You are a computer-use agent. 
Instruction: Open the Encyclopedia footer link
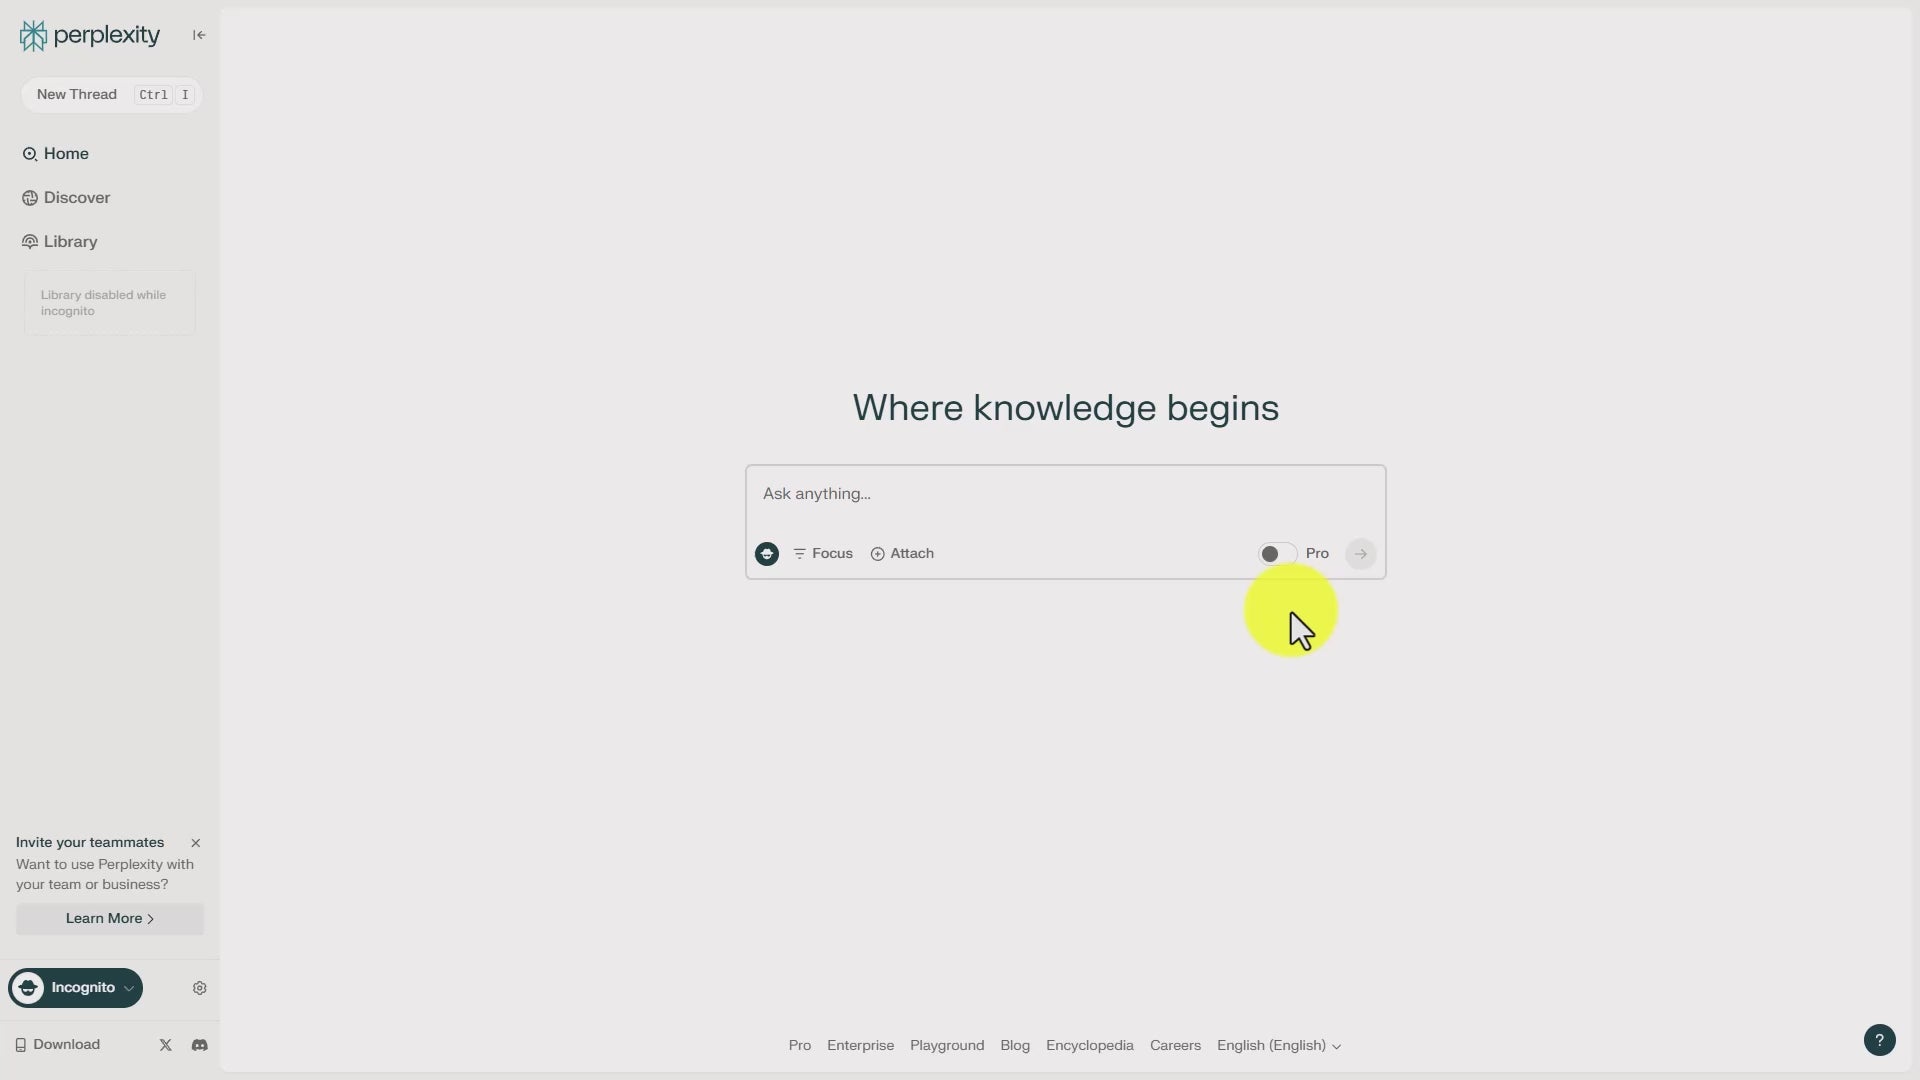click(x=1089, y=1045)
